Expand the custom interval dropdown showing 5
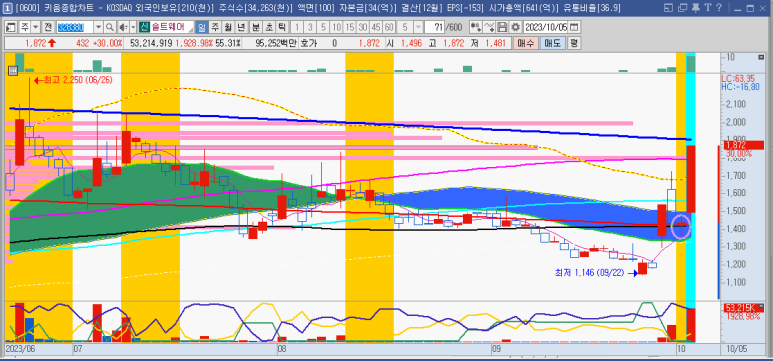Image resolution: width=773 pixels, height=361 pixels. [418, 27]
